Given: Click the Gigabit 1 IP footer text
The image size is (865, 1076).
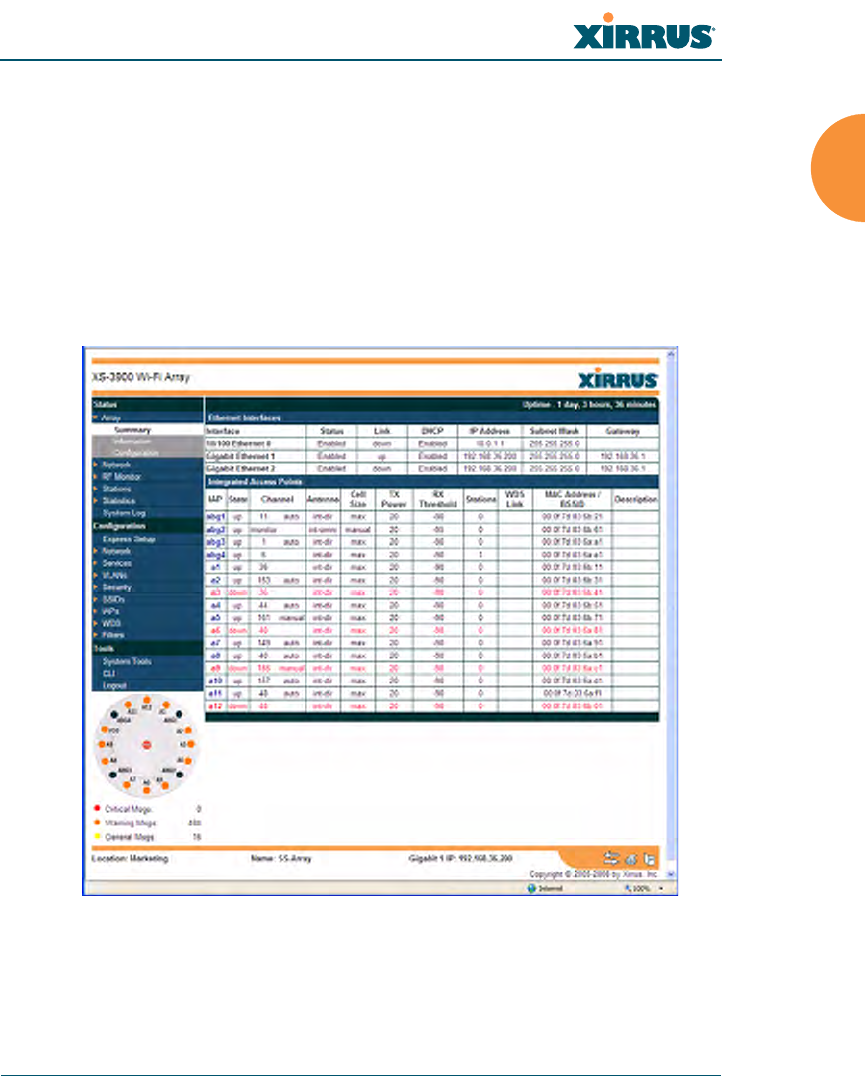Looking at the screenshot, I should point(460,858).
